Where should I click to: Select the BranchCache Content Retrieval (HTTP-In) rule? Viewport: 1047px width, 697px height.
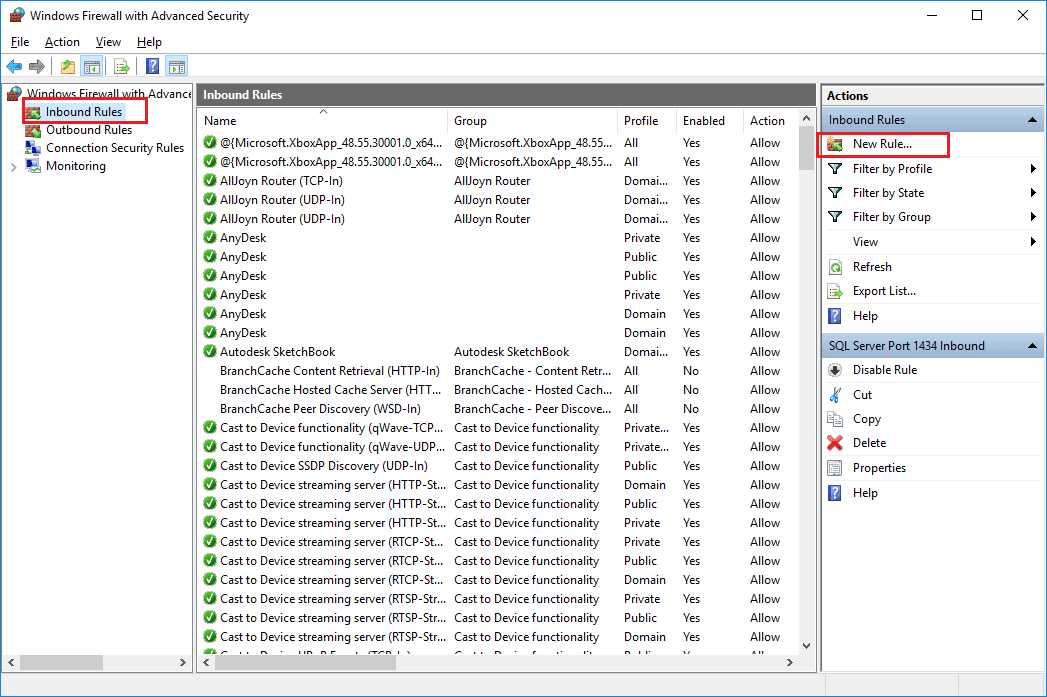[330, 371]
